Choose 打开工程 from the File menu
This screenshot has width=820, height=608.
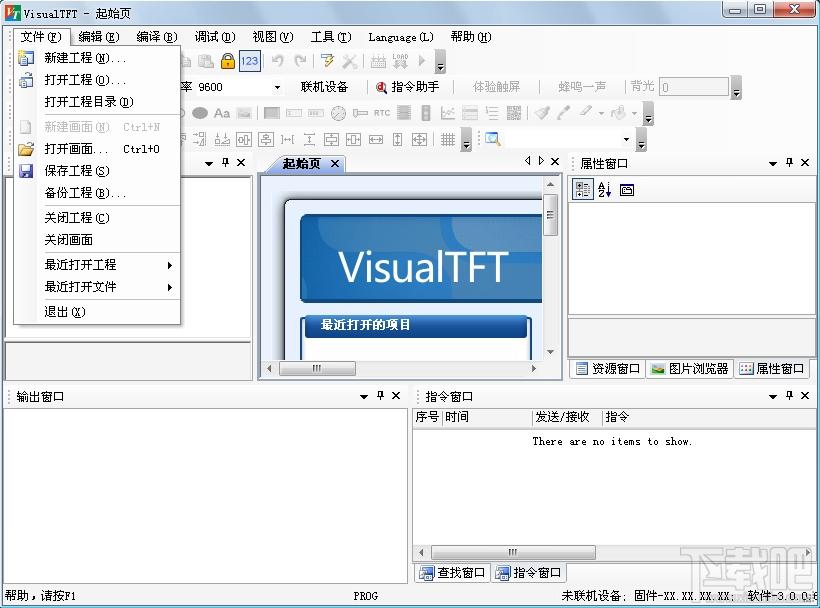coord(98,80)
